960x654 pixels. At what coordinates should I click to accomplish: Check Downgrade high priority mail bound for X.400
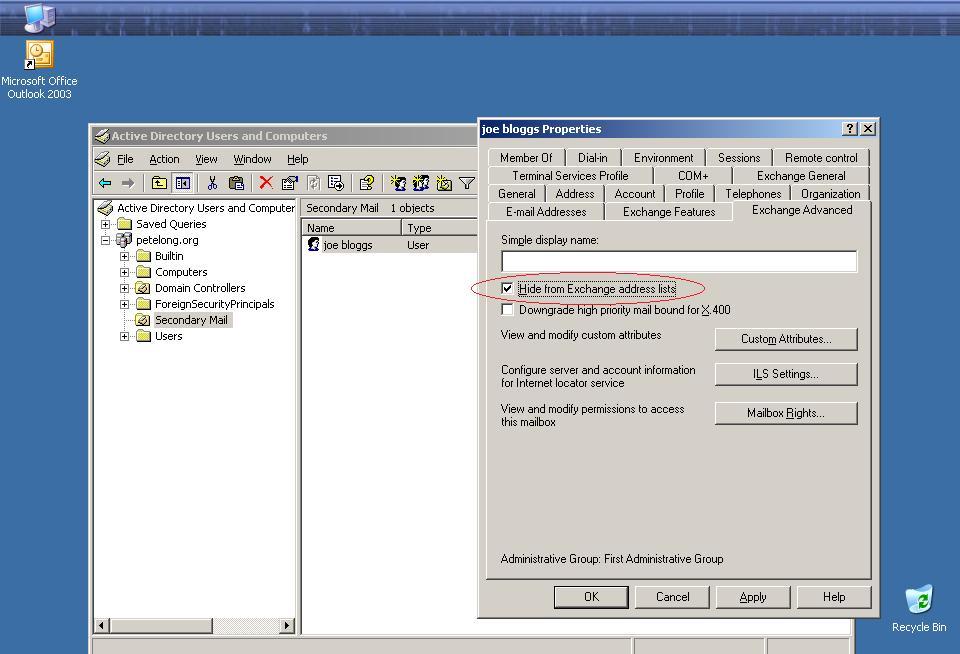[507, 309]
